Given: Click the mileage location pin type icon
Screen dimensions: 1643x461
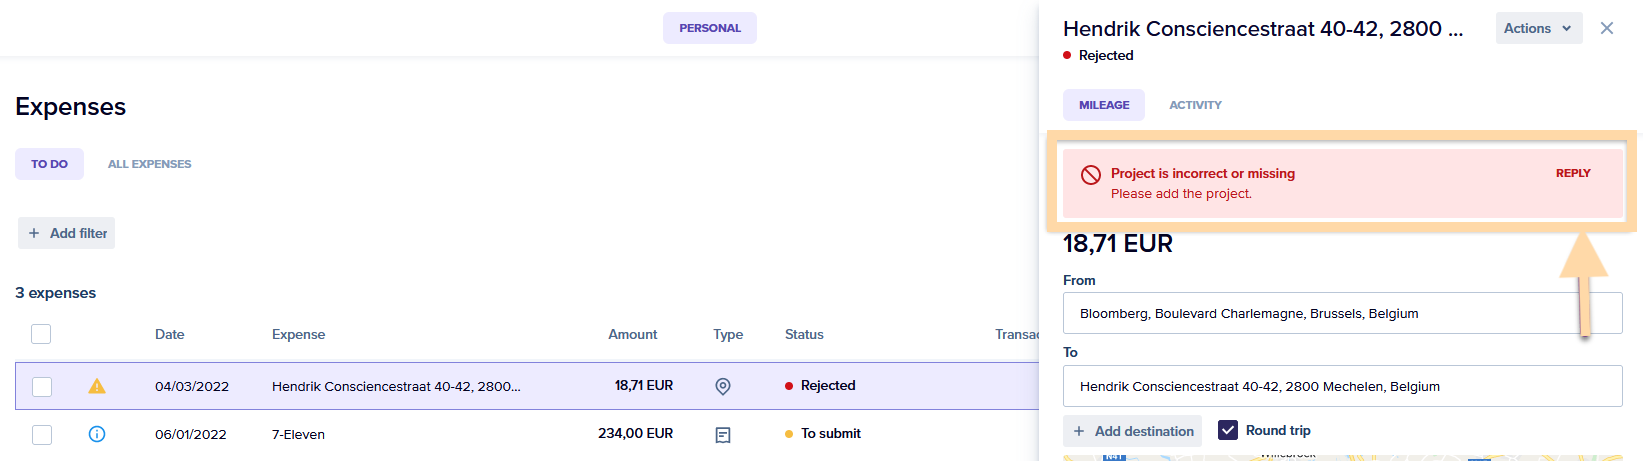Looking at the screenshot, I should coord(723,386).
